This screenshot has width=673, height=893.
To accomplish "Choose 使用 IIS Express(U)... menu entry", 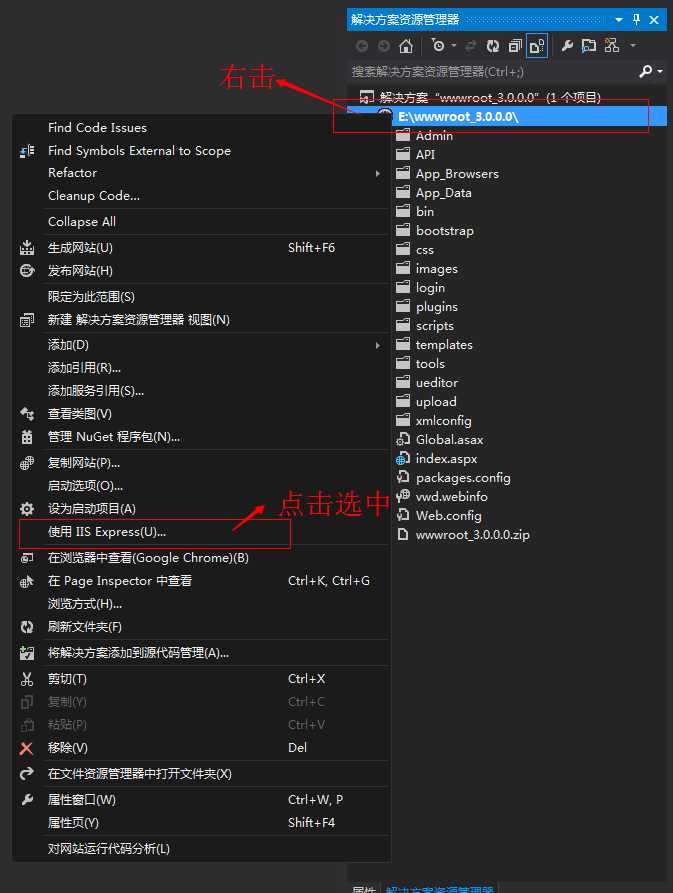I will 107,532.
